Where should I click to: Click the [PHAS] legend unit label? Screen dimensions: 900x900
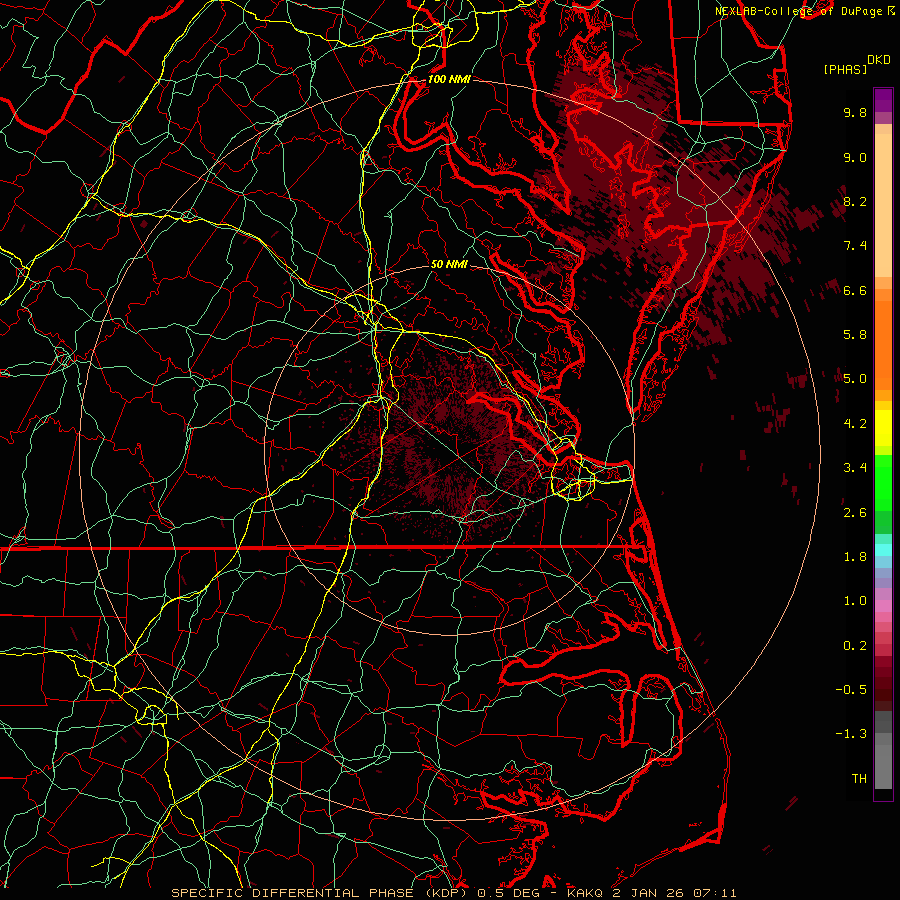point(845,69)
